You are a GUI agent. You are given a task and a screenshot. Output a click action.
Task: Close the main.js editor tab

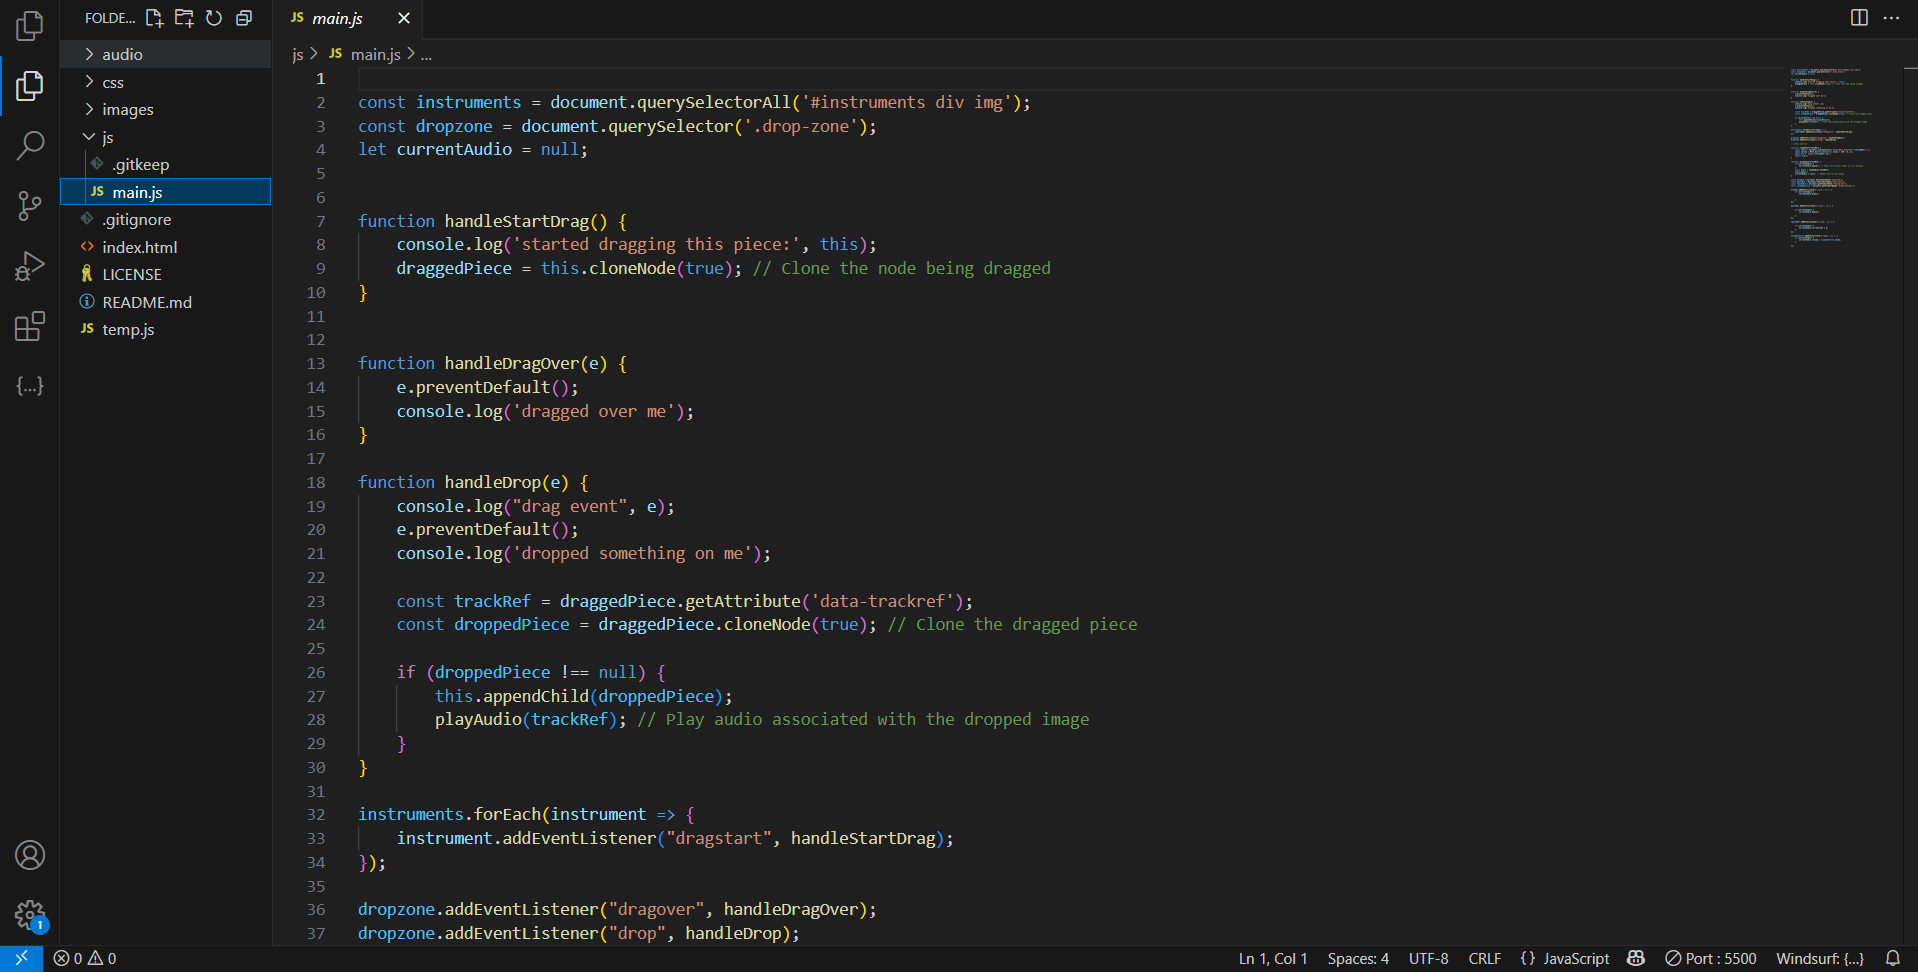click(404, 18)
